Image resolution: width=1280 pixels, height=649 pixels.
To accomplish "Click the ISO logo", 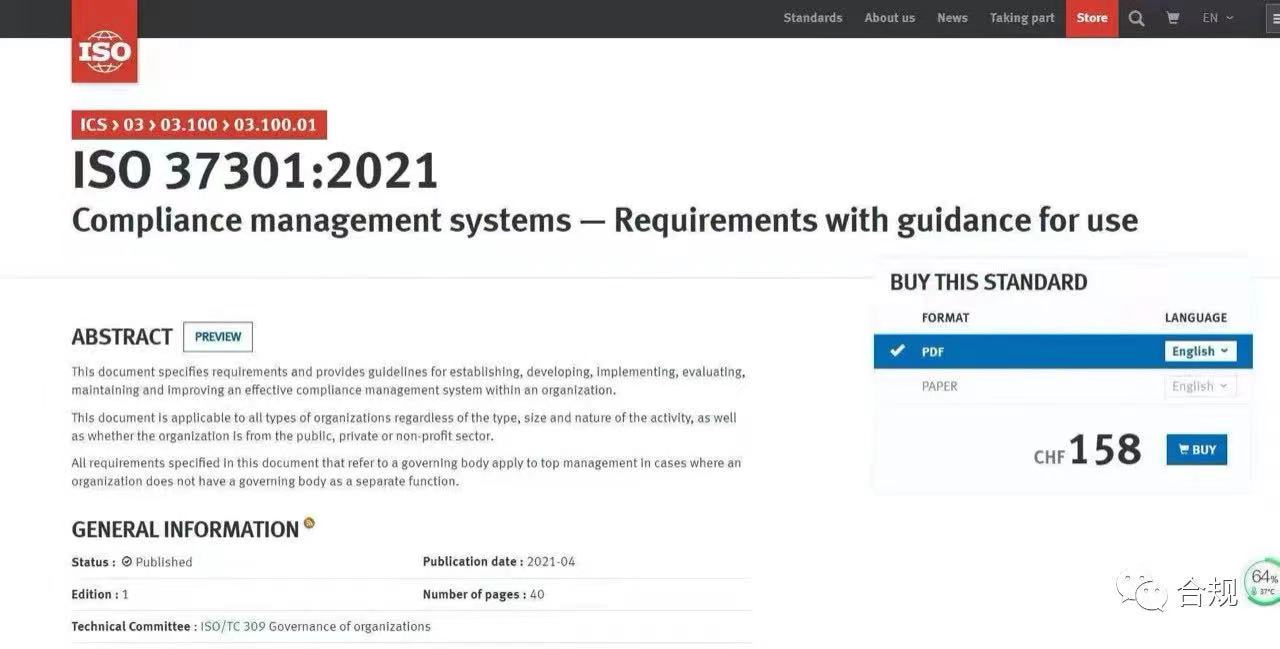I will (x=104, y=41).
